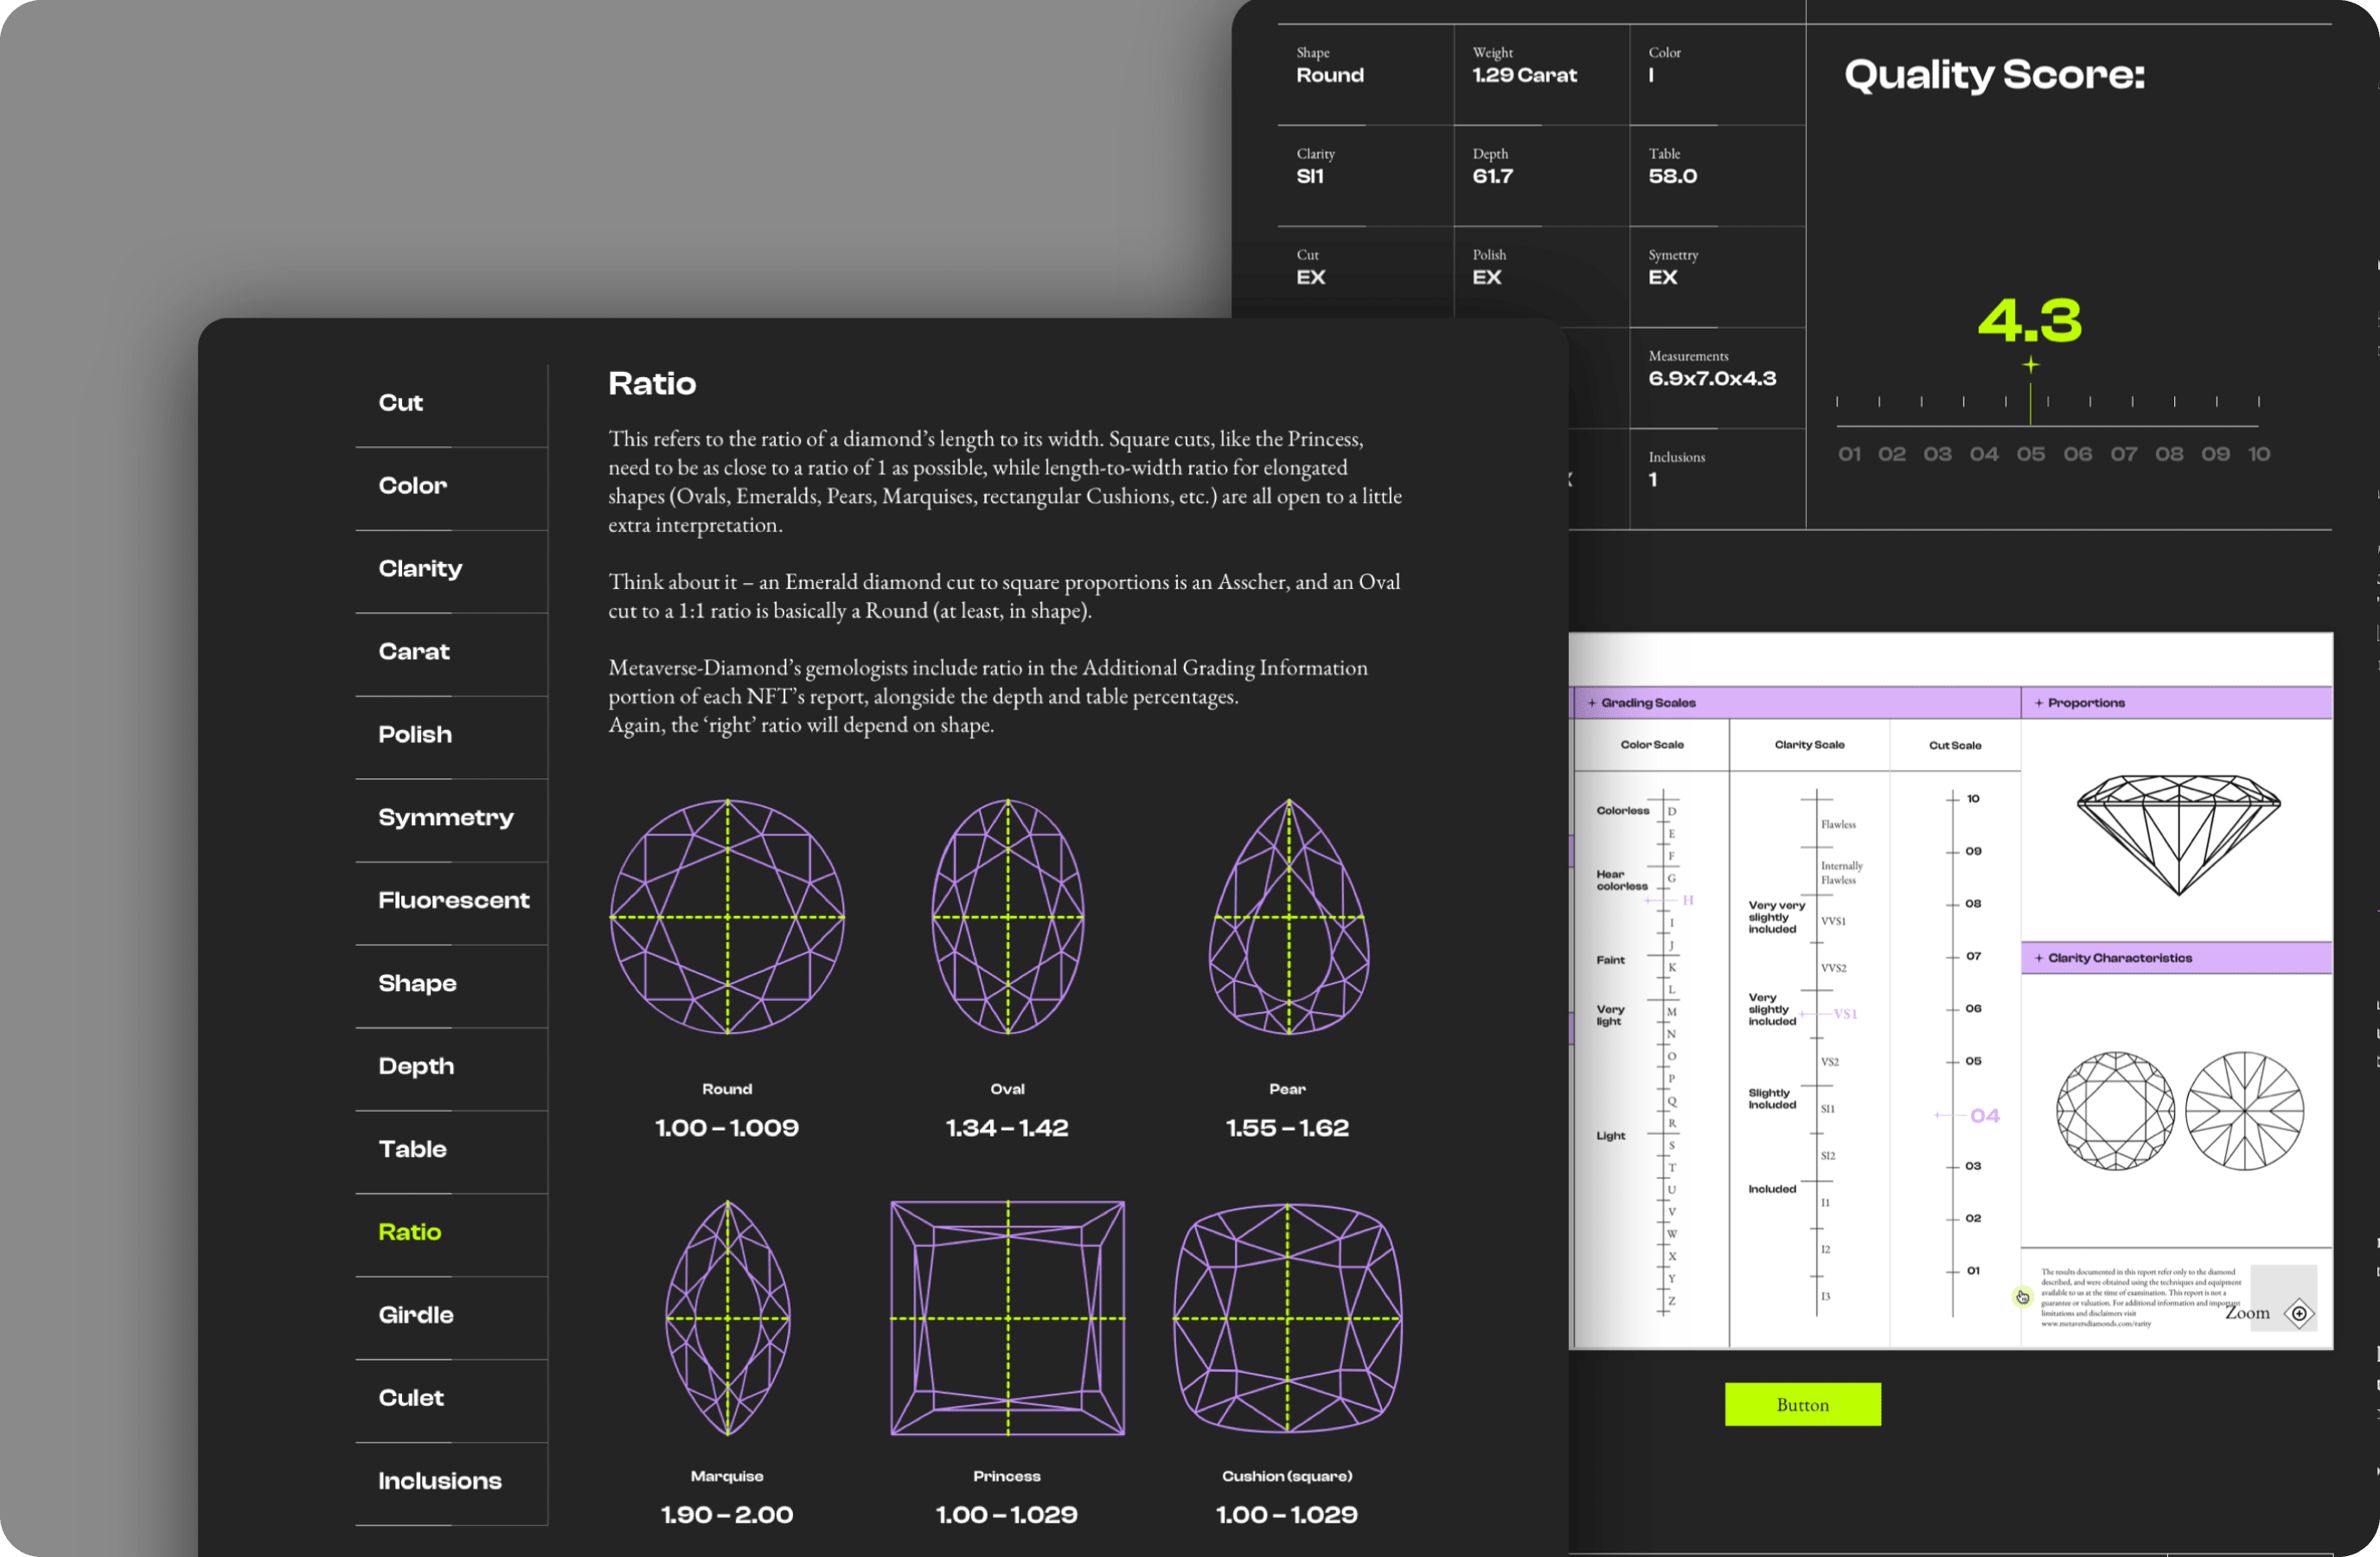Expand the Proportions section header
Viewport: 2380px width, 1557px height.
coord(2085,703)
